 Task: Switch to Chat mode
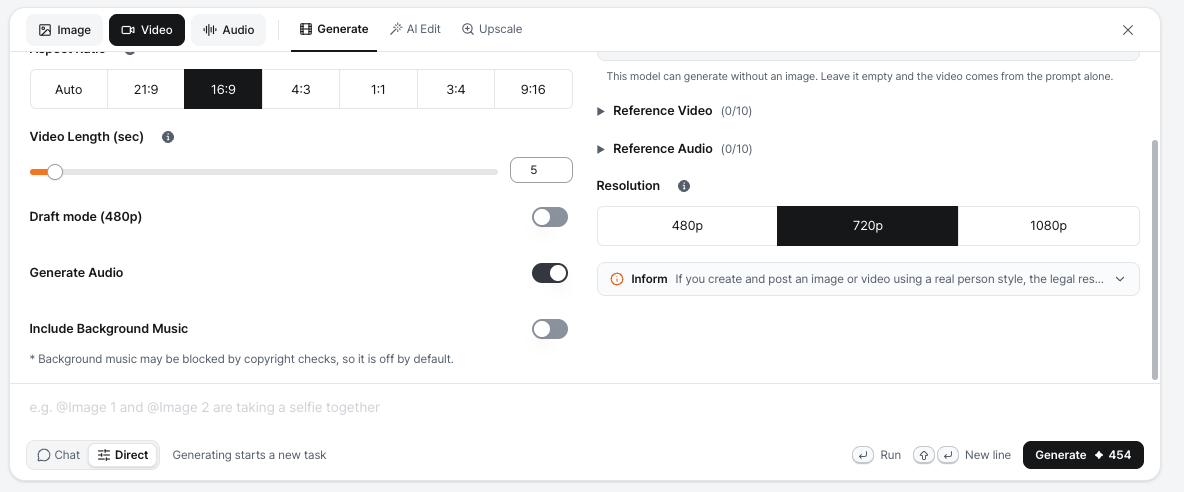58,455
